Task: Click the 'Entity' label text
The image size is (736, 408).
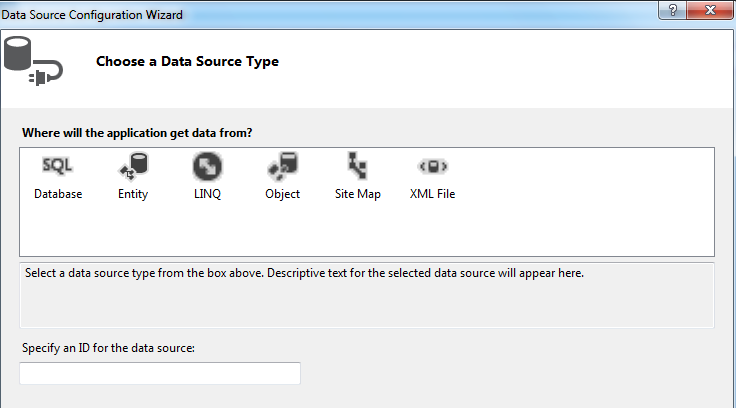Action: tap(133, 194)
